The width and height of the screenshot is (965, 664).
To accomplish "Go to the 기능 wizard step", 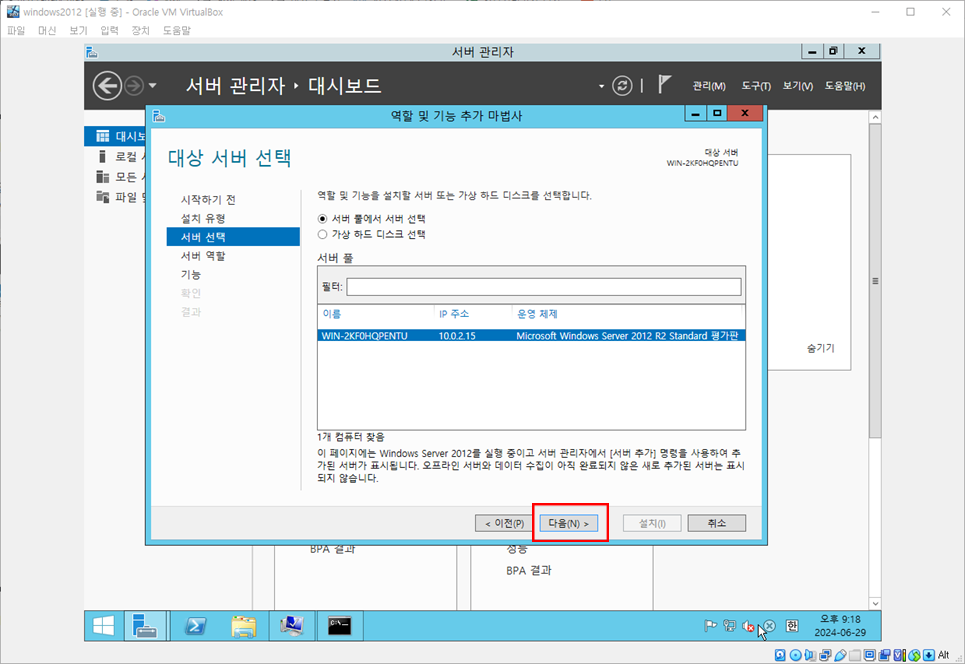I will point(191,274).
